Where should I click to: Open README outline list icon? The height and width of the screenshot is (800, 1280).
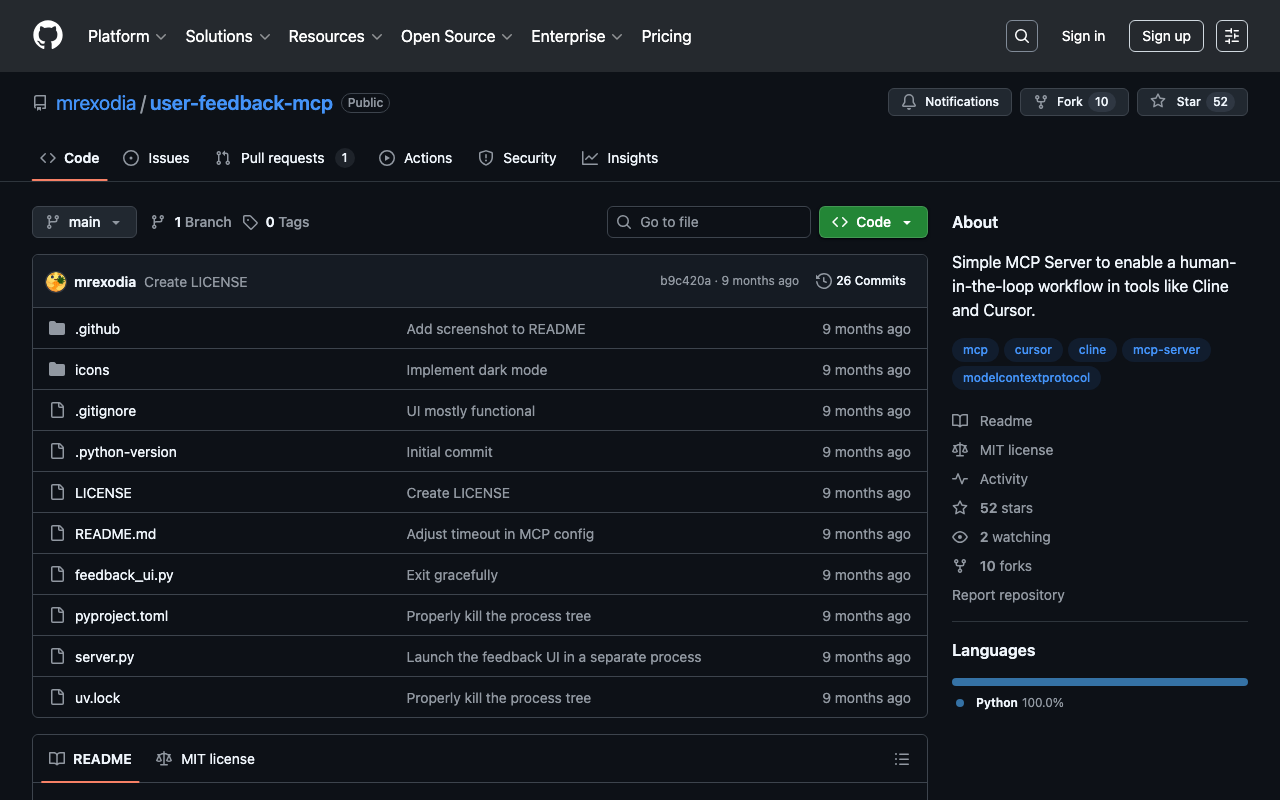901,760
